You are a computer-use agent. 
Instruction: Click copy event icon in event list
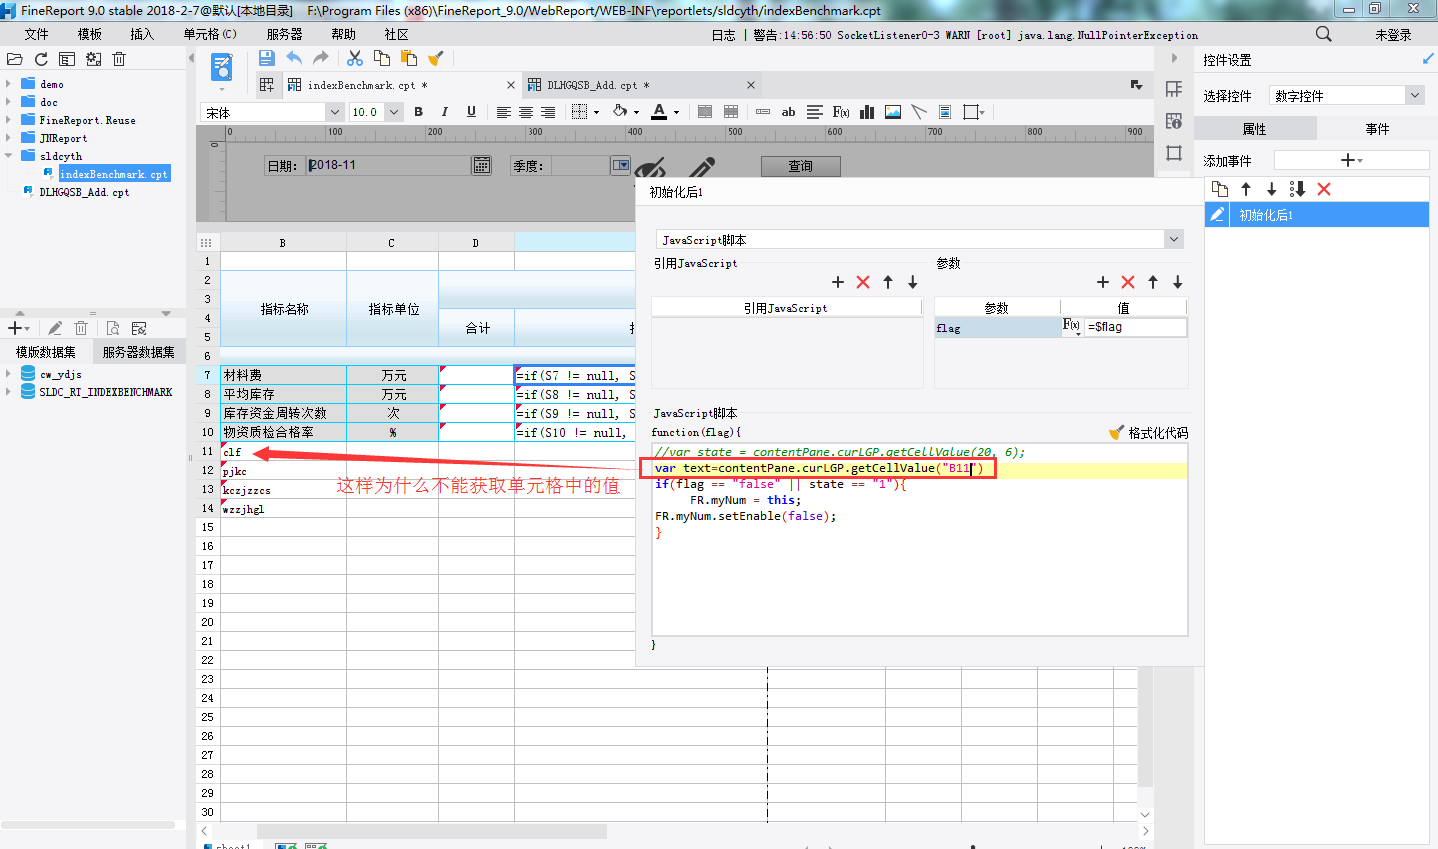click(1219, 189)
